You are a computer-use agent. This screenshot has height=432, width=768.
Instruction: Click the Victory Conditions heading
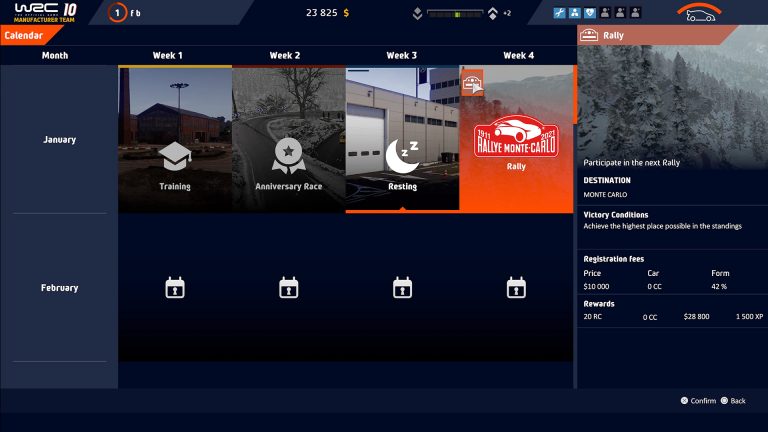pyautogui.click(x=616, y=215)
